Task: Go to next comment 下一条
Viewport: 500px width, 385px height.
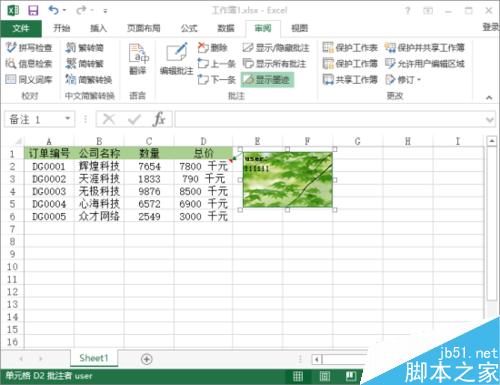Action: click(216, 79)
